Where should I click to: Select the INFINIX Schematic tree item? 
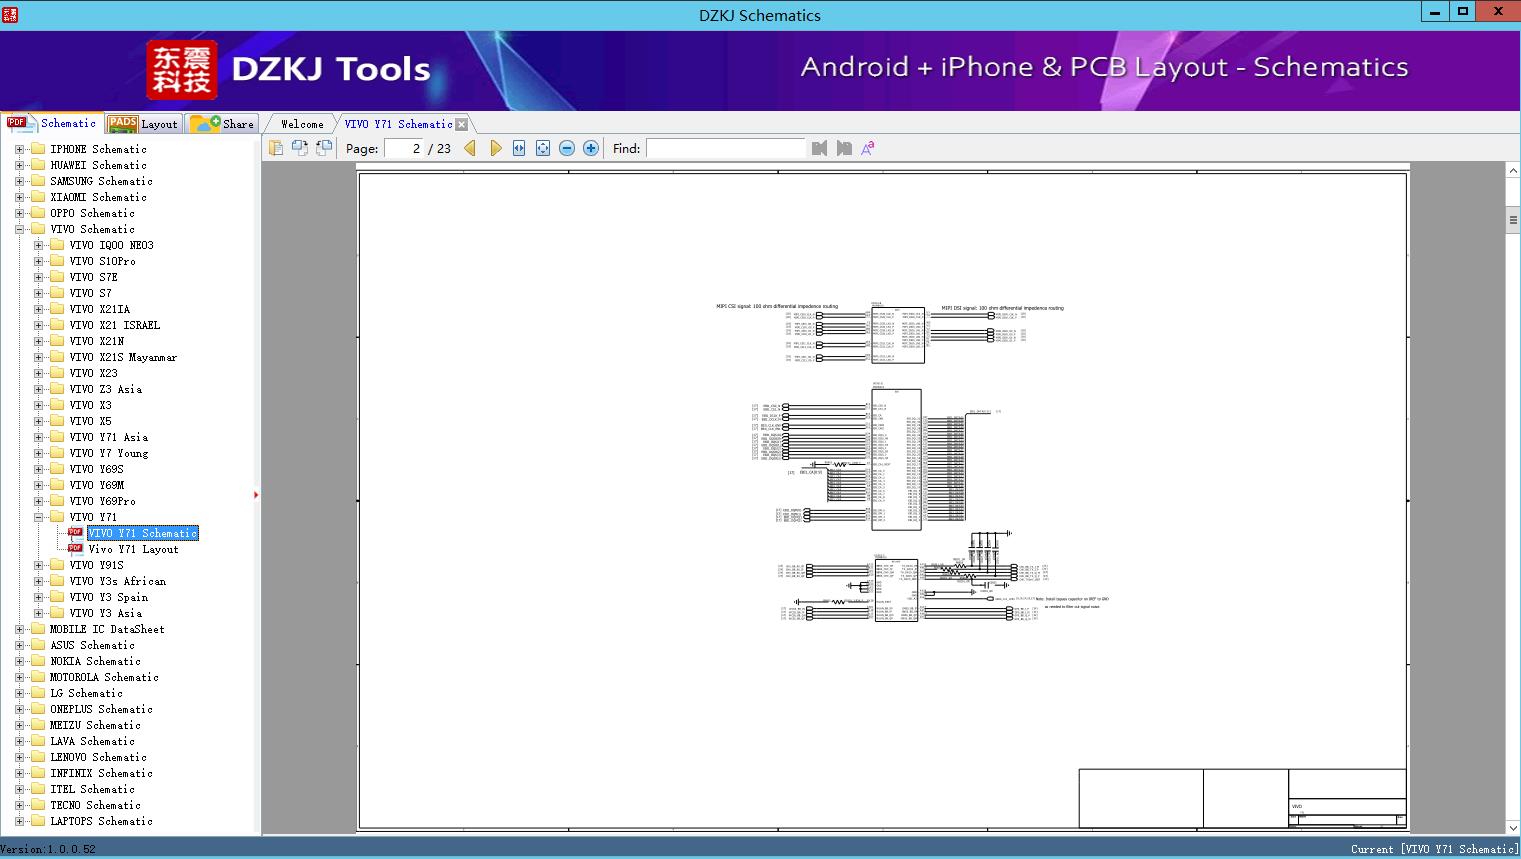pyautogui.click(x=101, y=773)
